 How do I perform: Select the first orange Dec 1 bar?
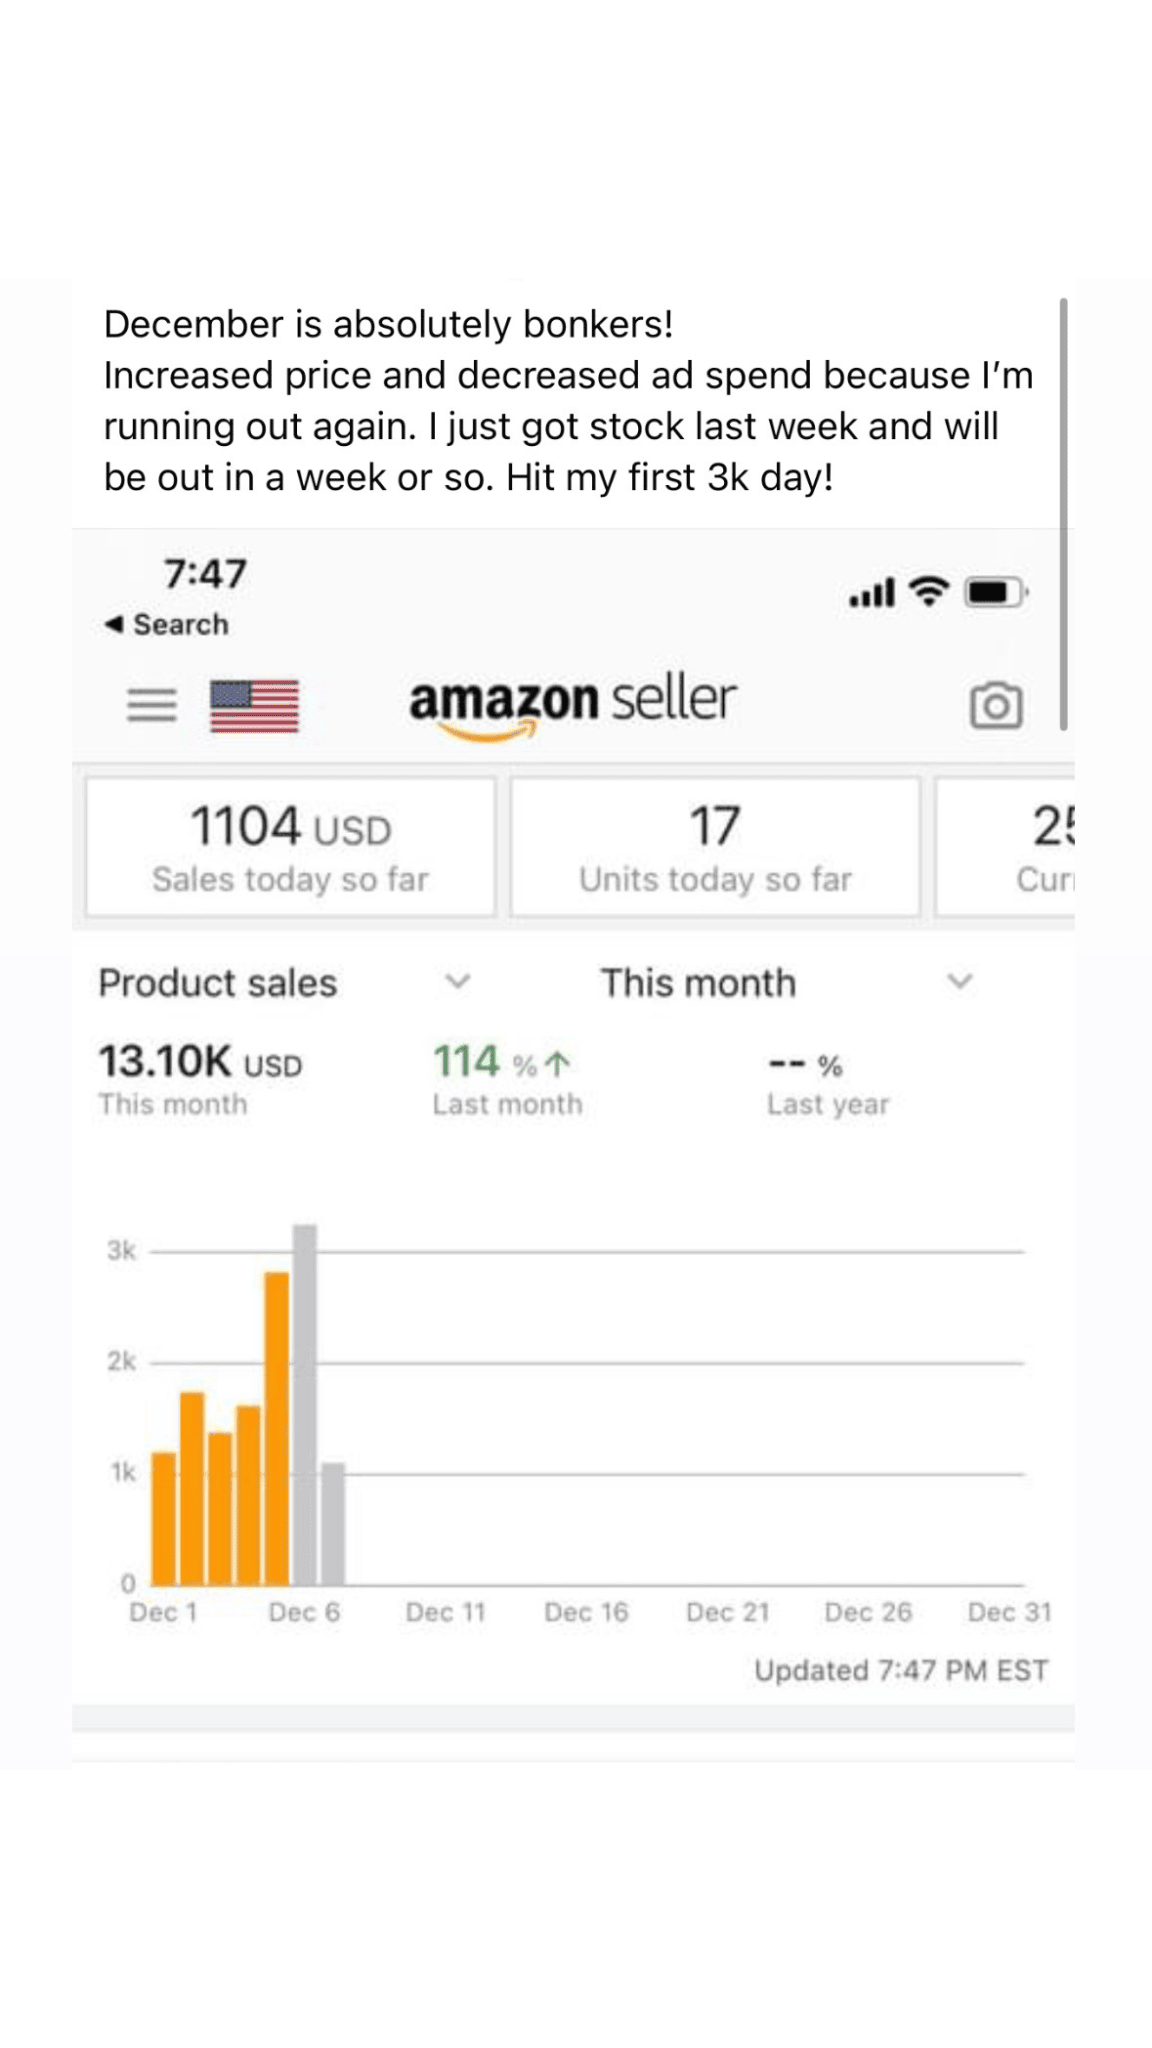pyautogui.click(x=163, y=1518)
